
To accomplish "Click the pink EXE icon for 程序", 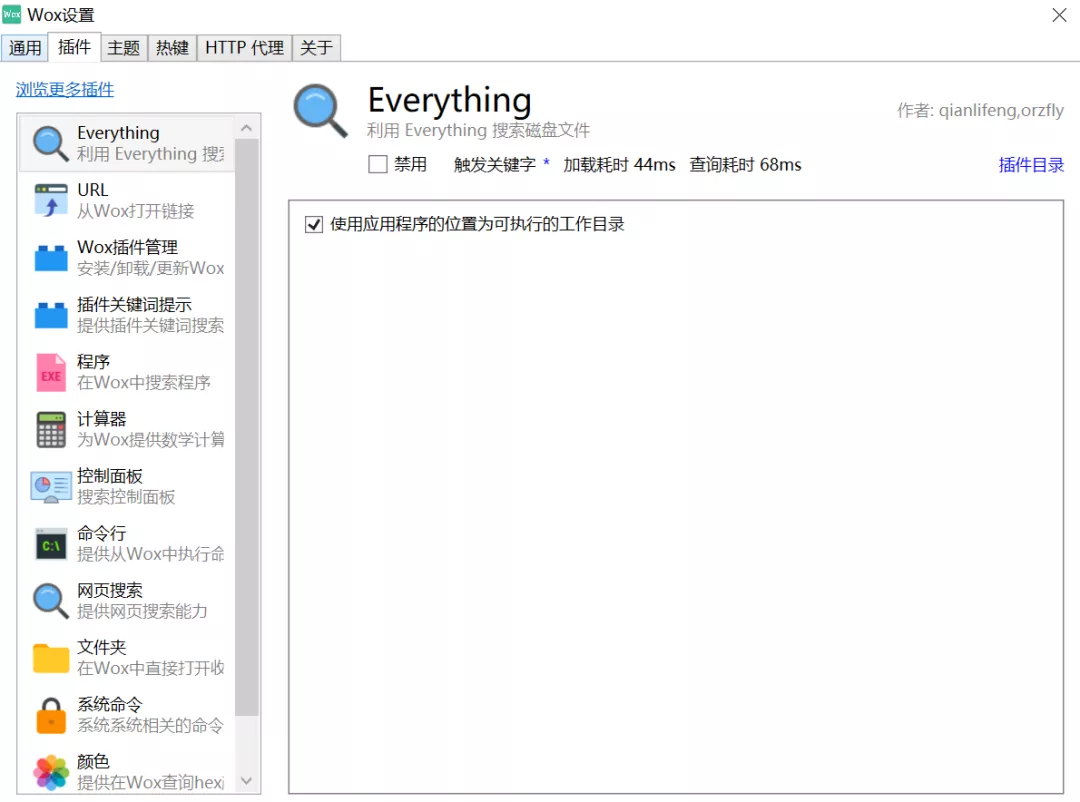I will coord(51,372).
